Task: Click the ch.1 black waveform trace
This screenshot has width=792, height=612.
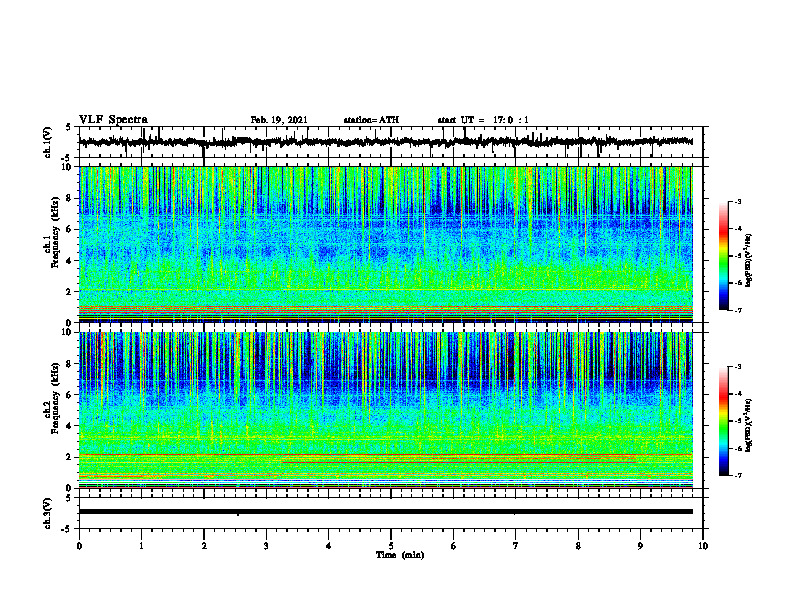Action: click(386, 142)
